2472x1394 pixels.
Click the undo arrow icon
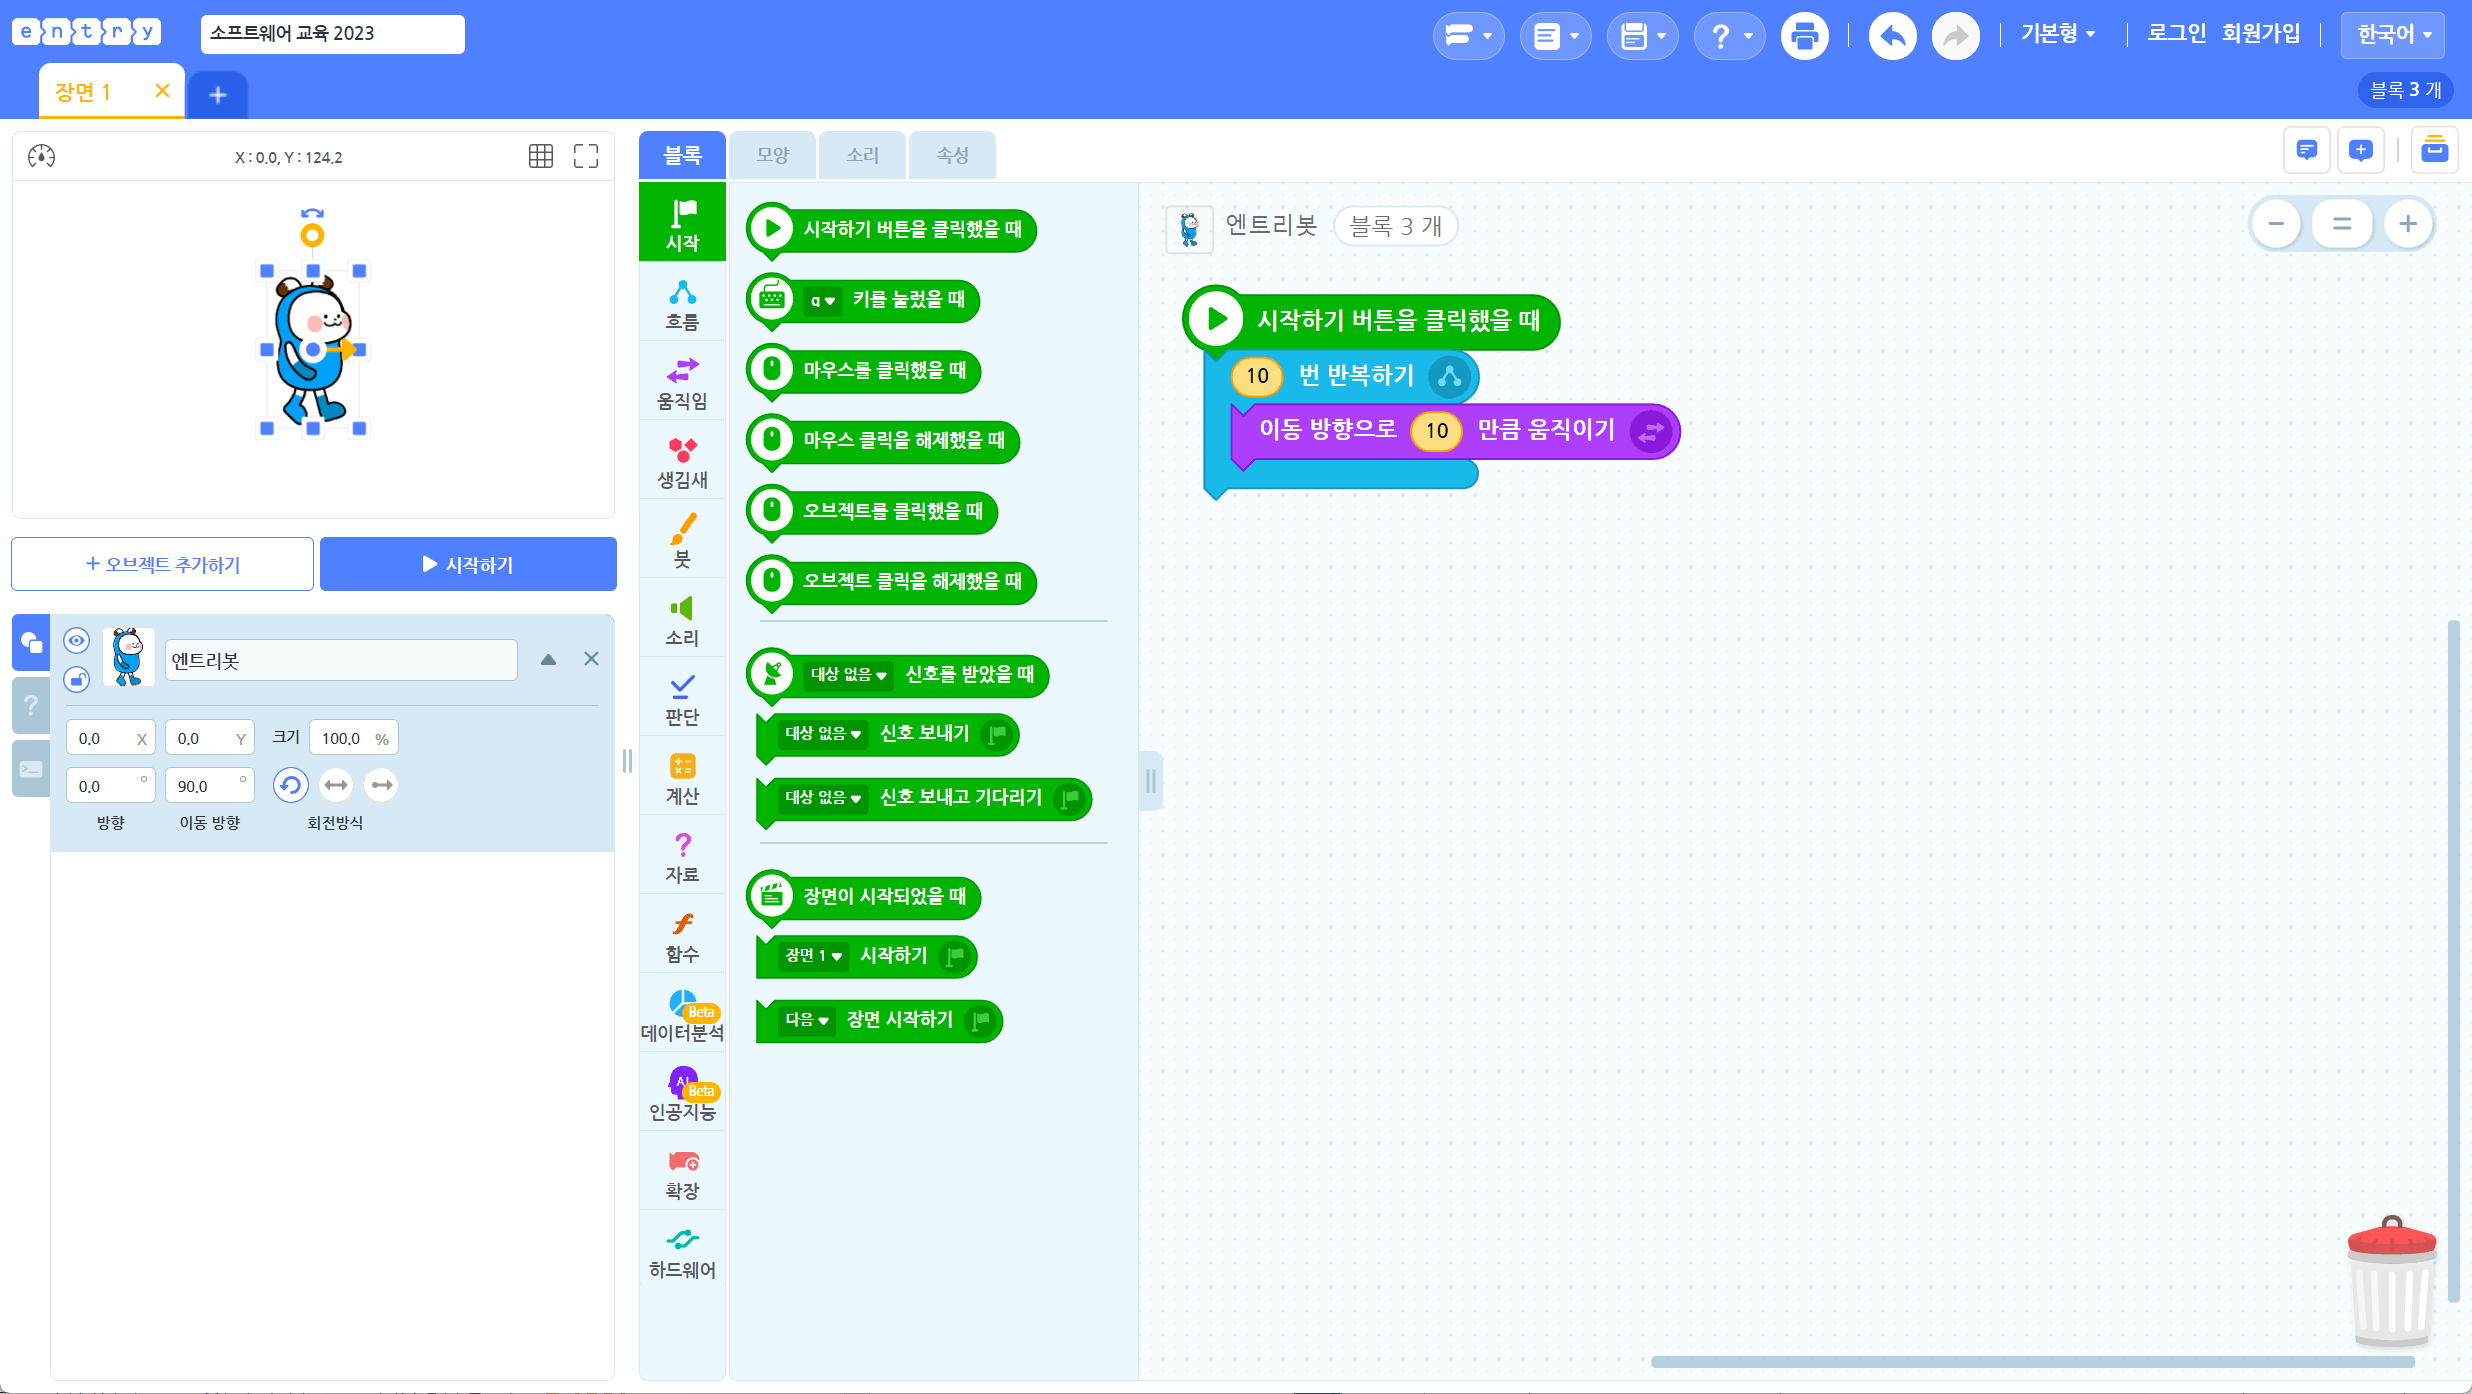(x=1892, y=37)
